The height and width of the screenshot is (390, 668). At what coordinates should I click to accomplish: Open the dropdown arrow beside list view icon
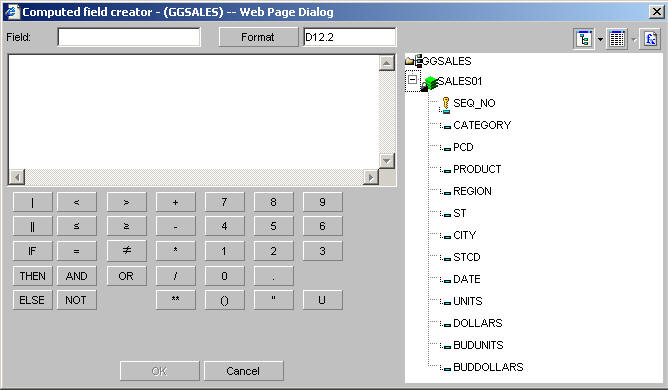tap(633, 39)
